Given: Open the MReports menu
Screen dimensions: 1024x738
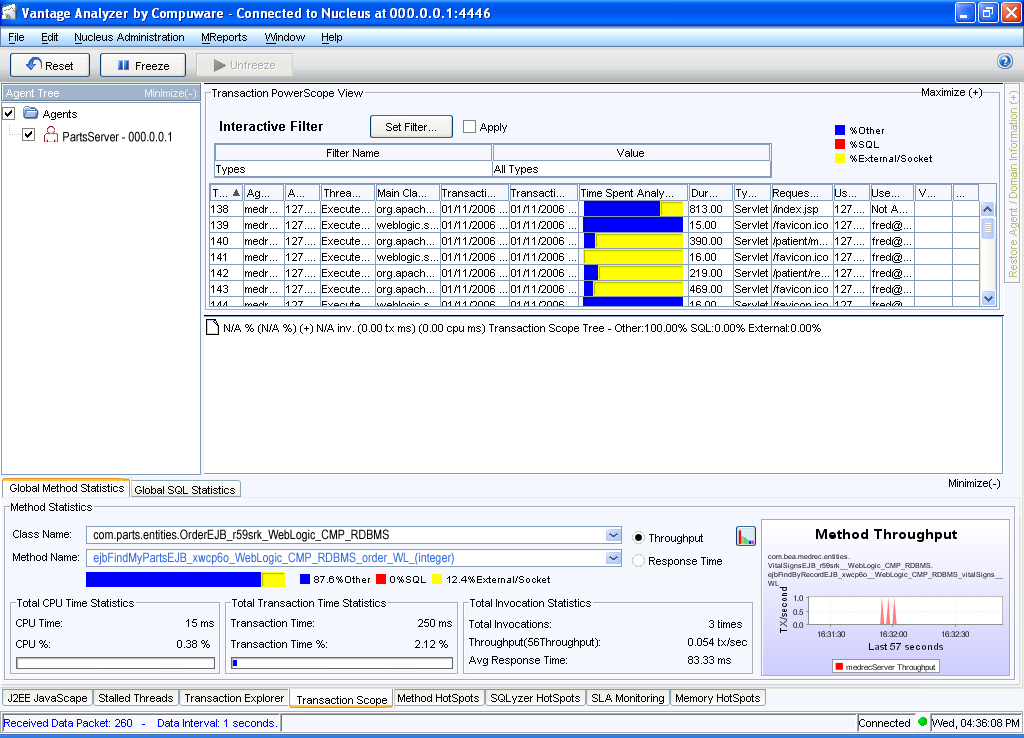Looking at the screenshot, I should [224, 36].
